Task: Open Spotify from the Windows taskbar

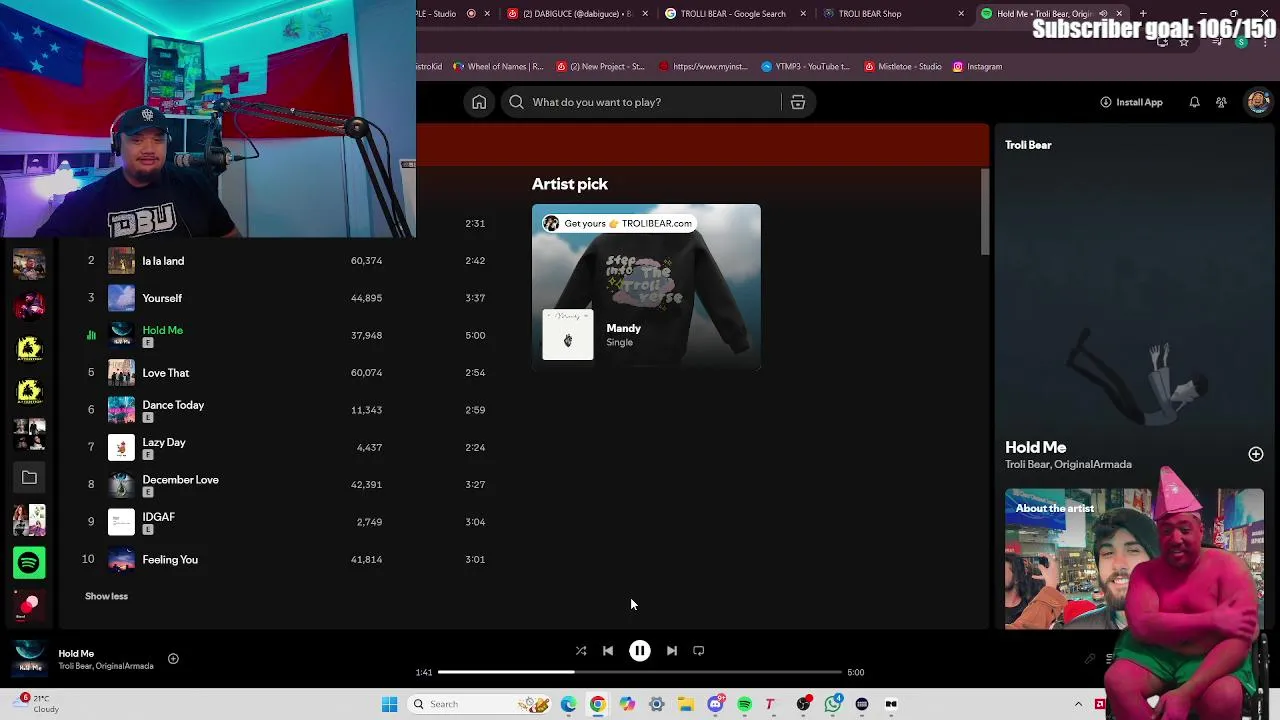Action: tap(745, 704)
